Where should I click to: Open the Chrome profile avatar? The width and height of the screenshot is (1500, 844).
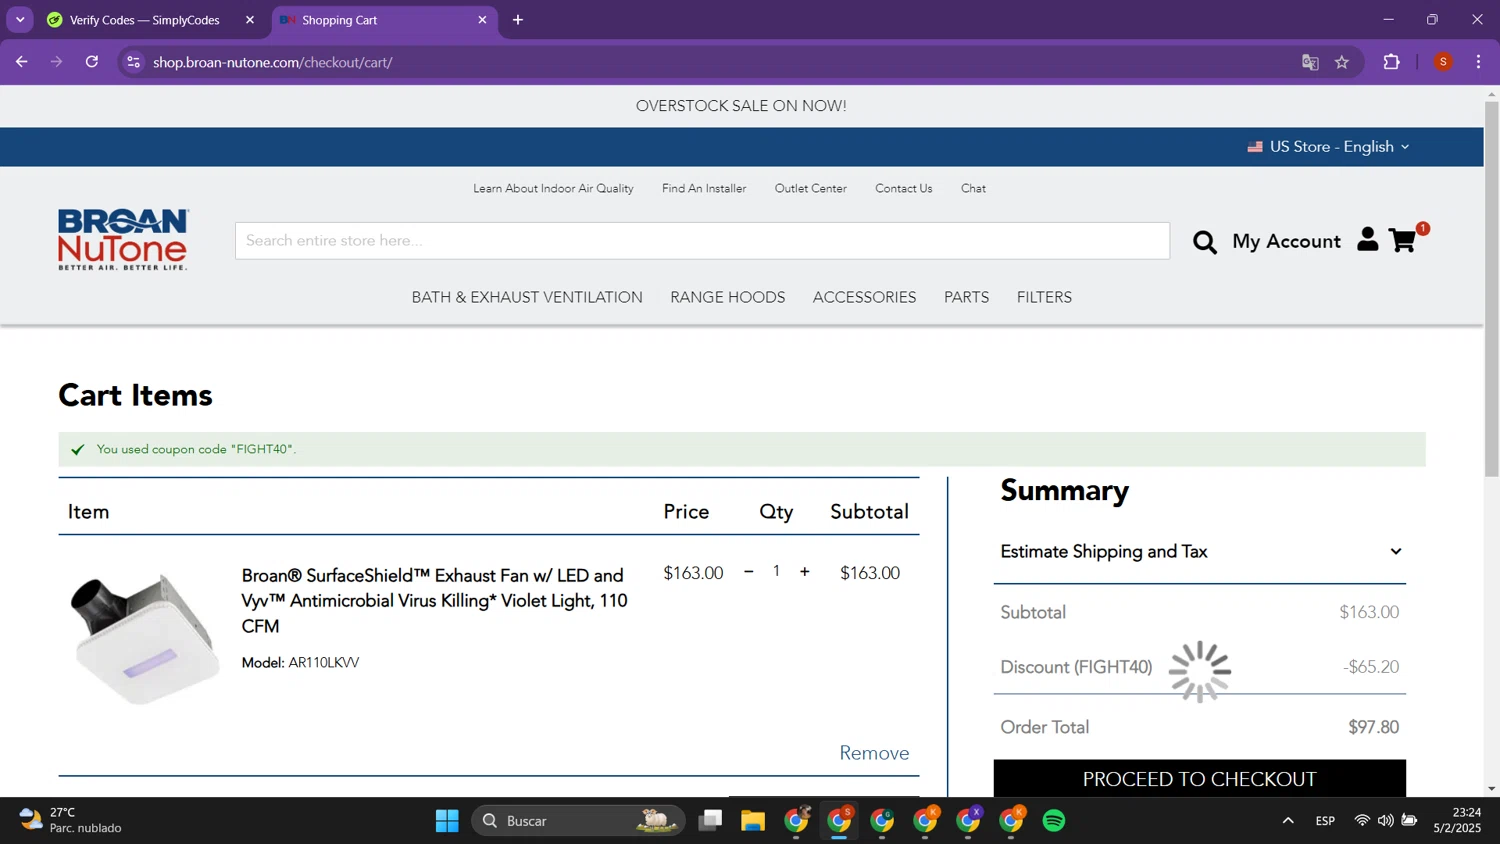pyautogui.click(x=1443, y=62)
